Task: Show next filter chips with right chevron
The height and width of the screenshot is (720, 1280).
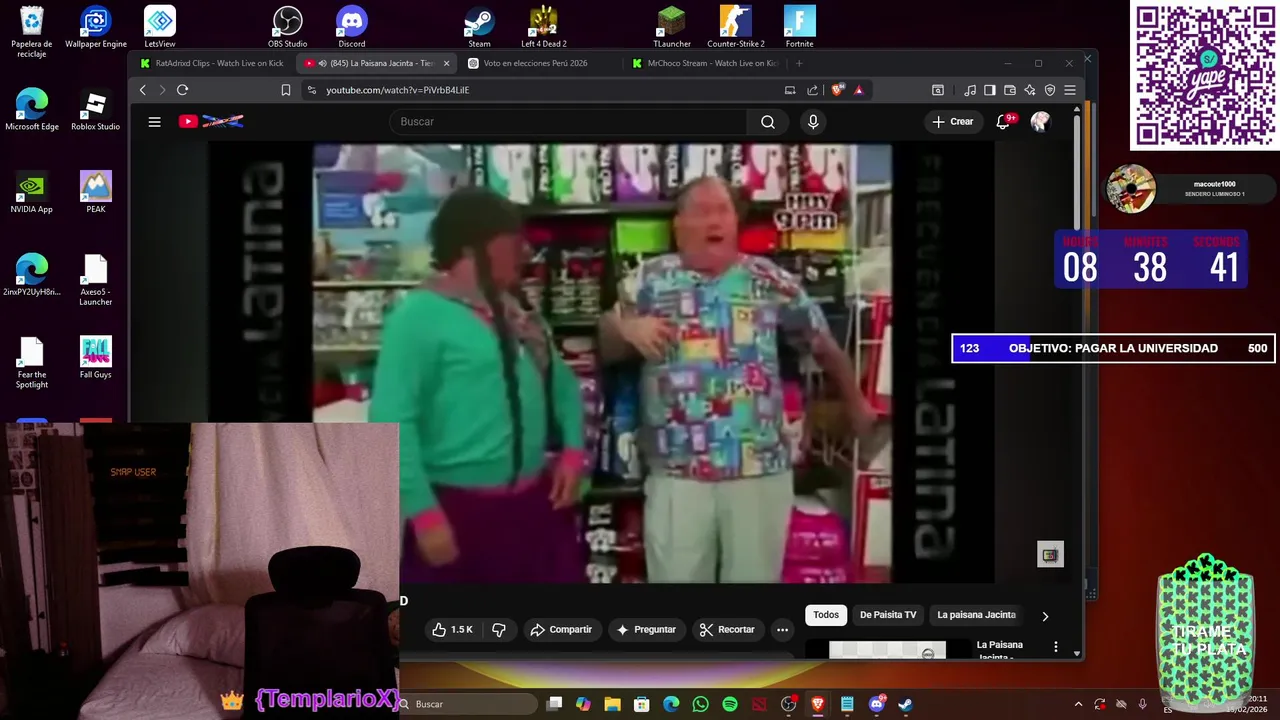Action: (1045, 616)
